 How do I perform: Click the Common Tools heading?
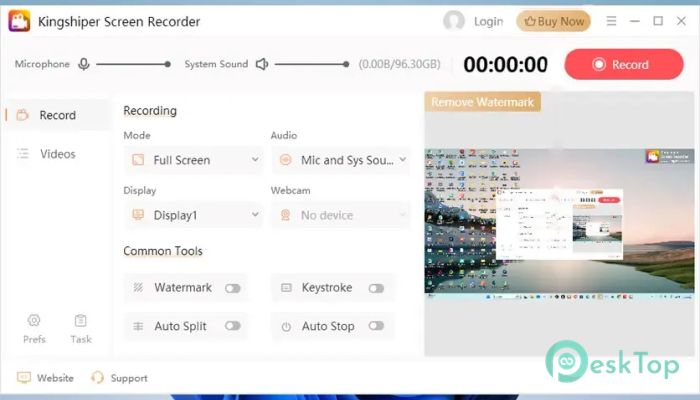pos(163,251)
